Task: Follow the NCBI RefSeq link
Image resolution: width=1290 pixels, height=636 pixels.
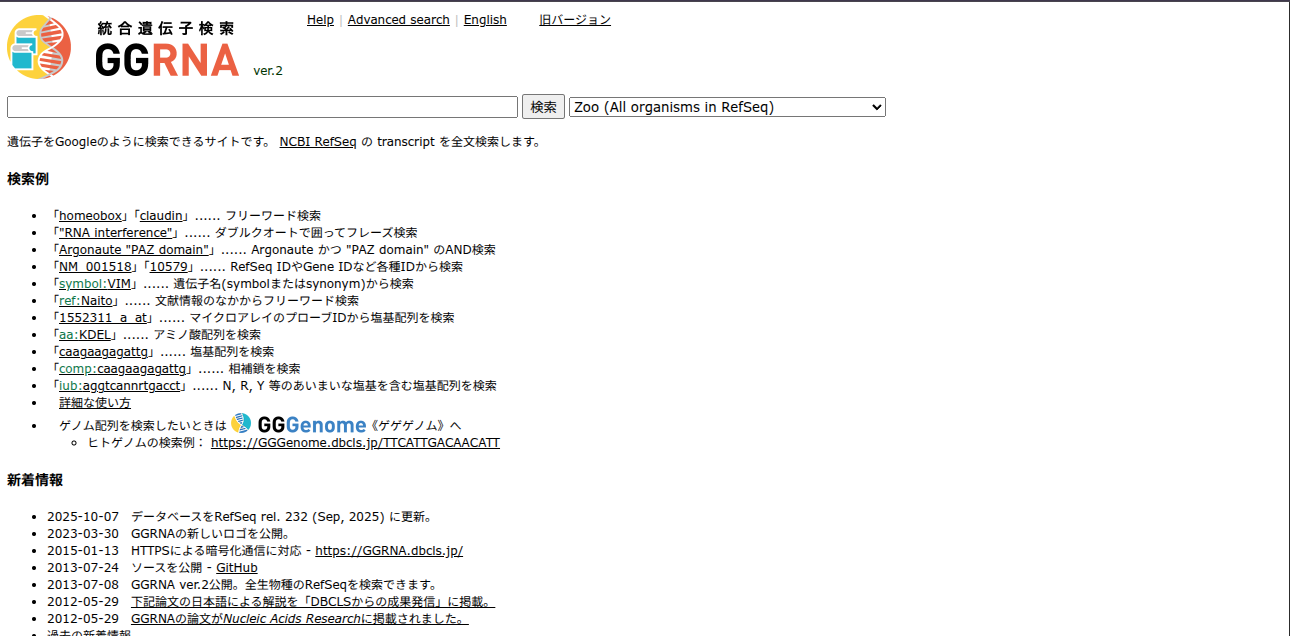Action: coord(317,142)
